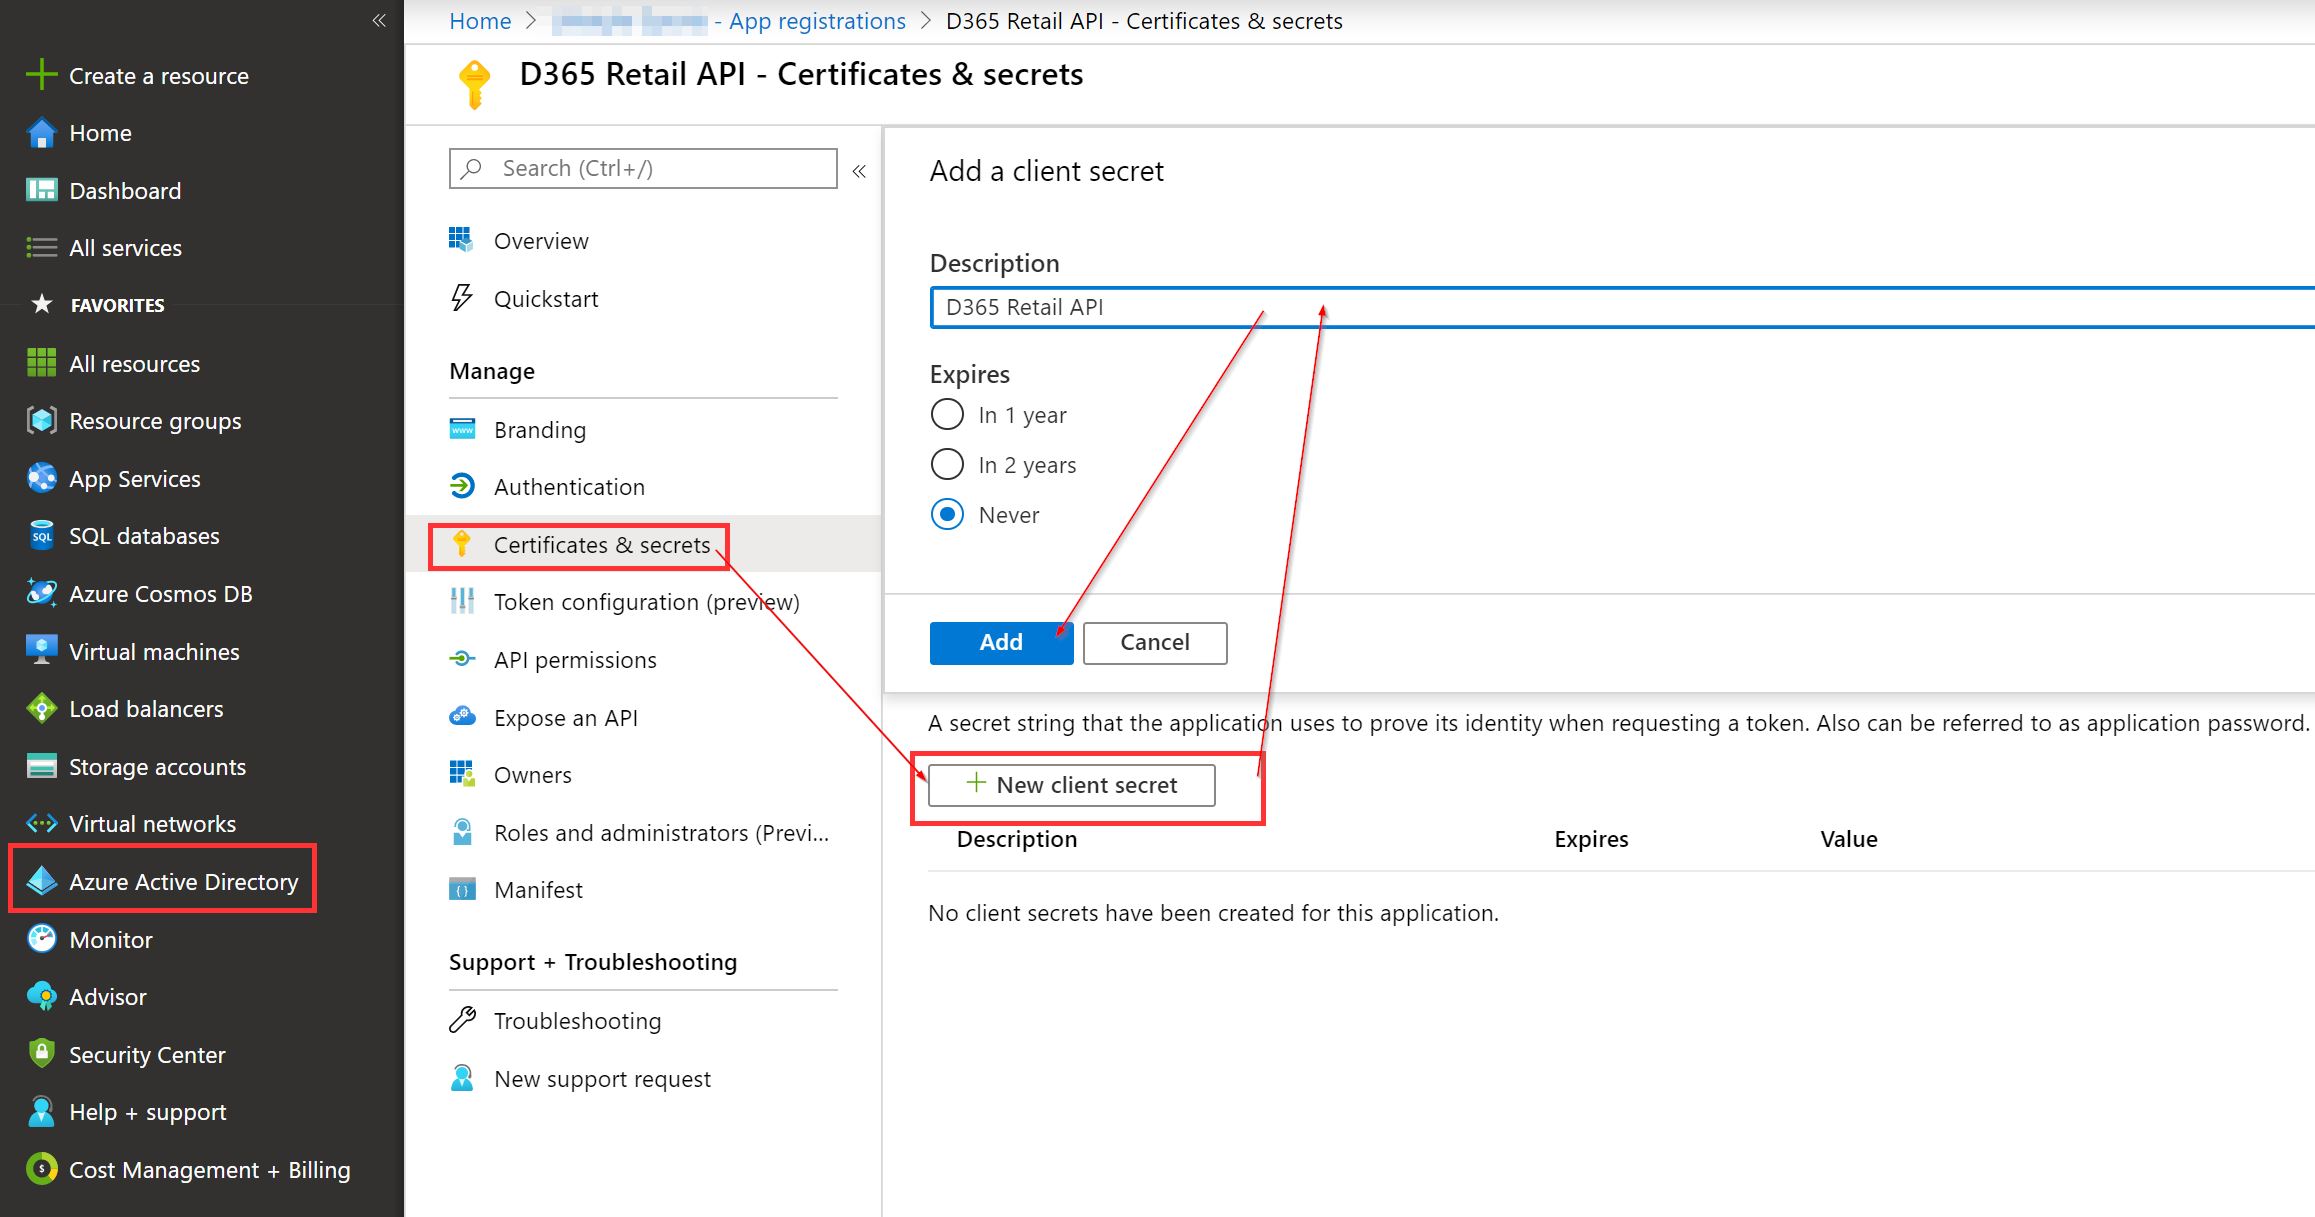This screenshot has height=1217, width=2315.
Task: Open the Storage accounts icon
Action: click(x=41, y=767)
